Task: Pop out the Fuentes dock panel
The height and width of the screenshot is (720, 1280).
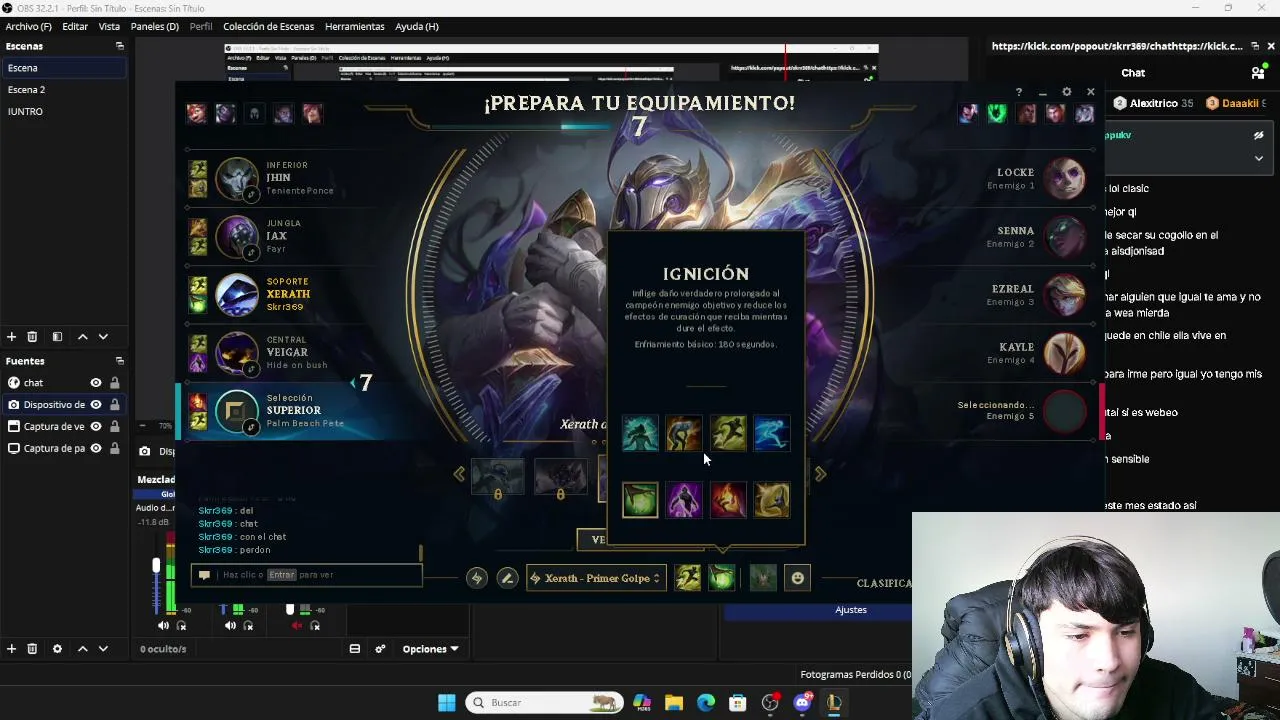Action: click(120, 361)
